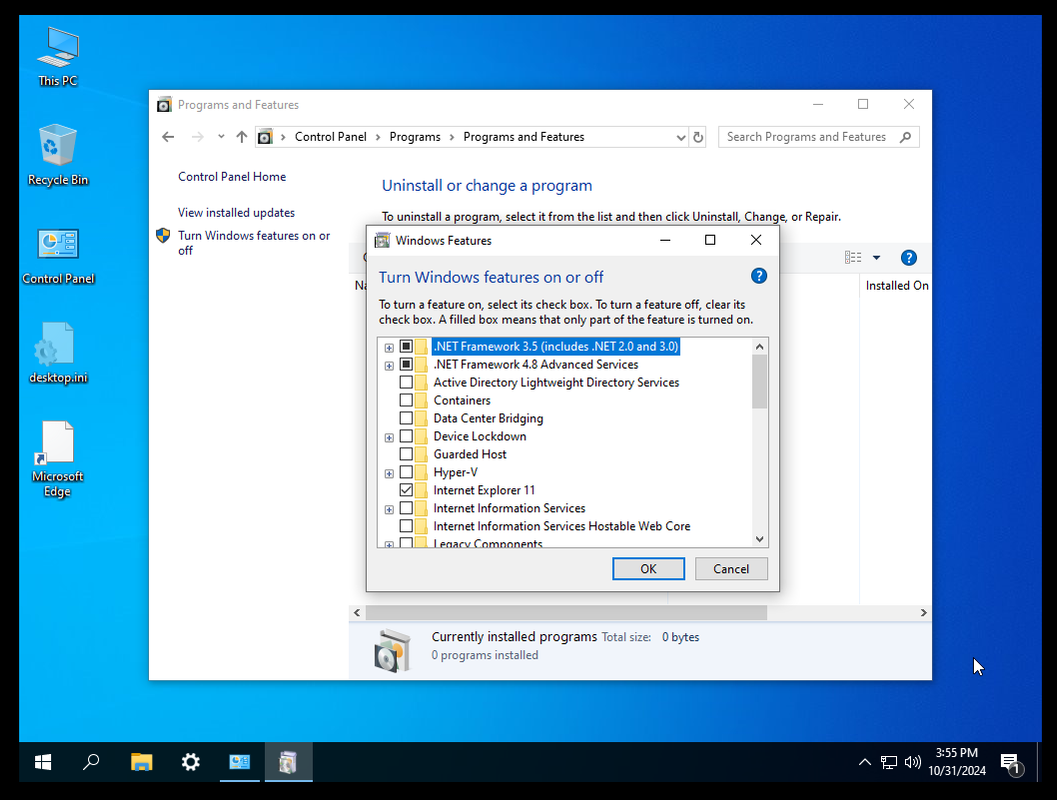Go up one level in Programs and Features
This screenshot has height=800, width=1057.
241,137
